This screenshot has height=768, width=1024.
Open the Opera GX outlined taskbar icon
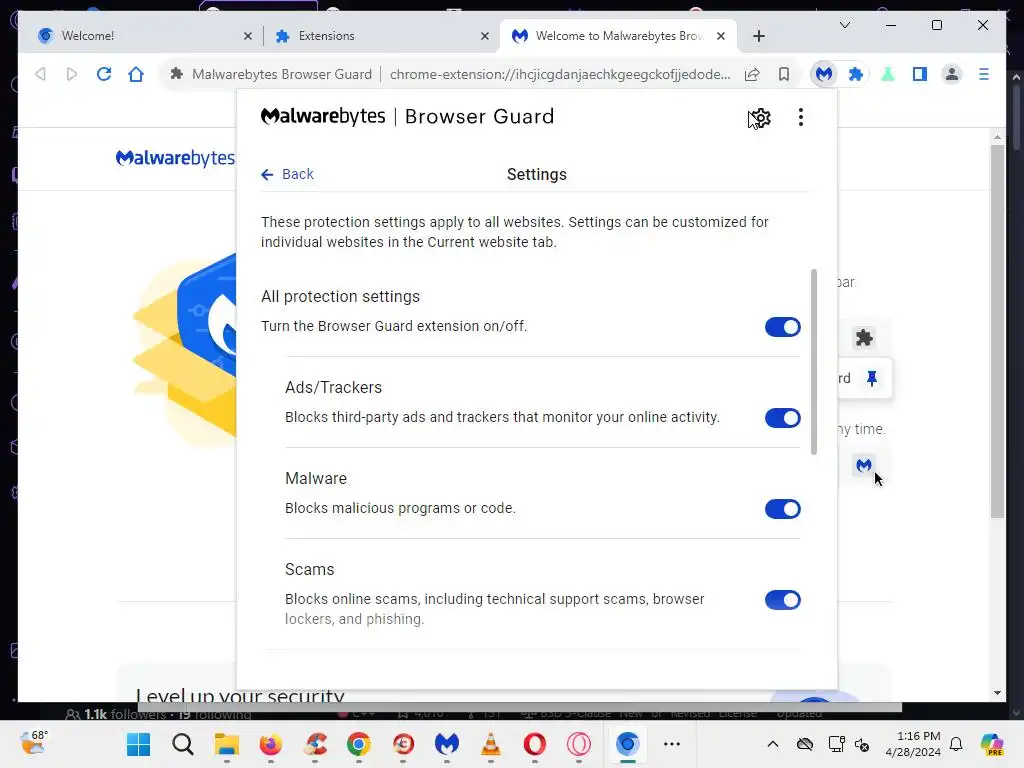pos(579,744)
